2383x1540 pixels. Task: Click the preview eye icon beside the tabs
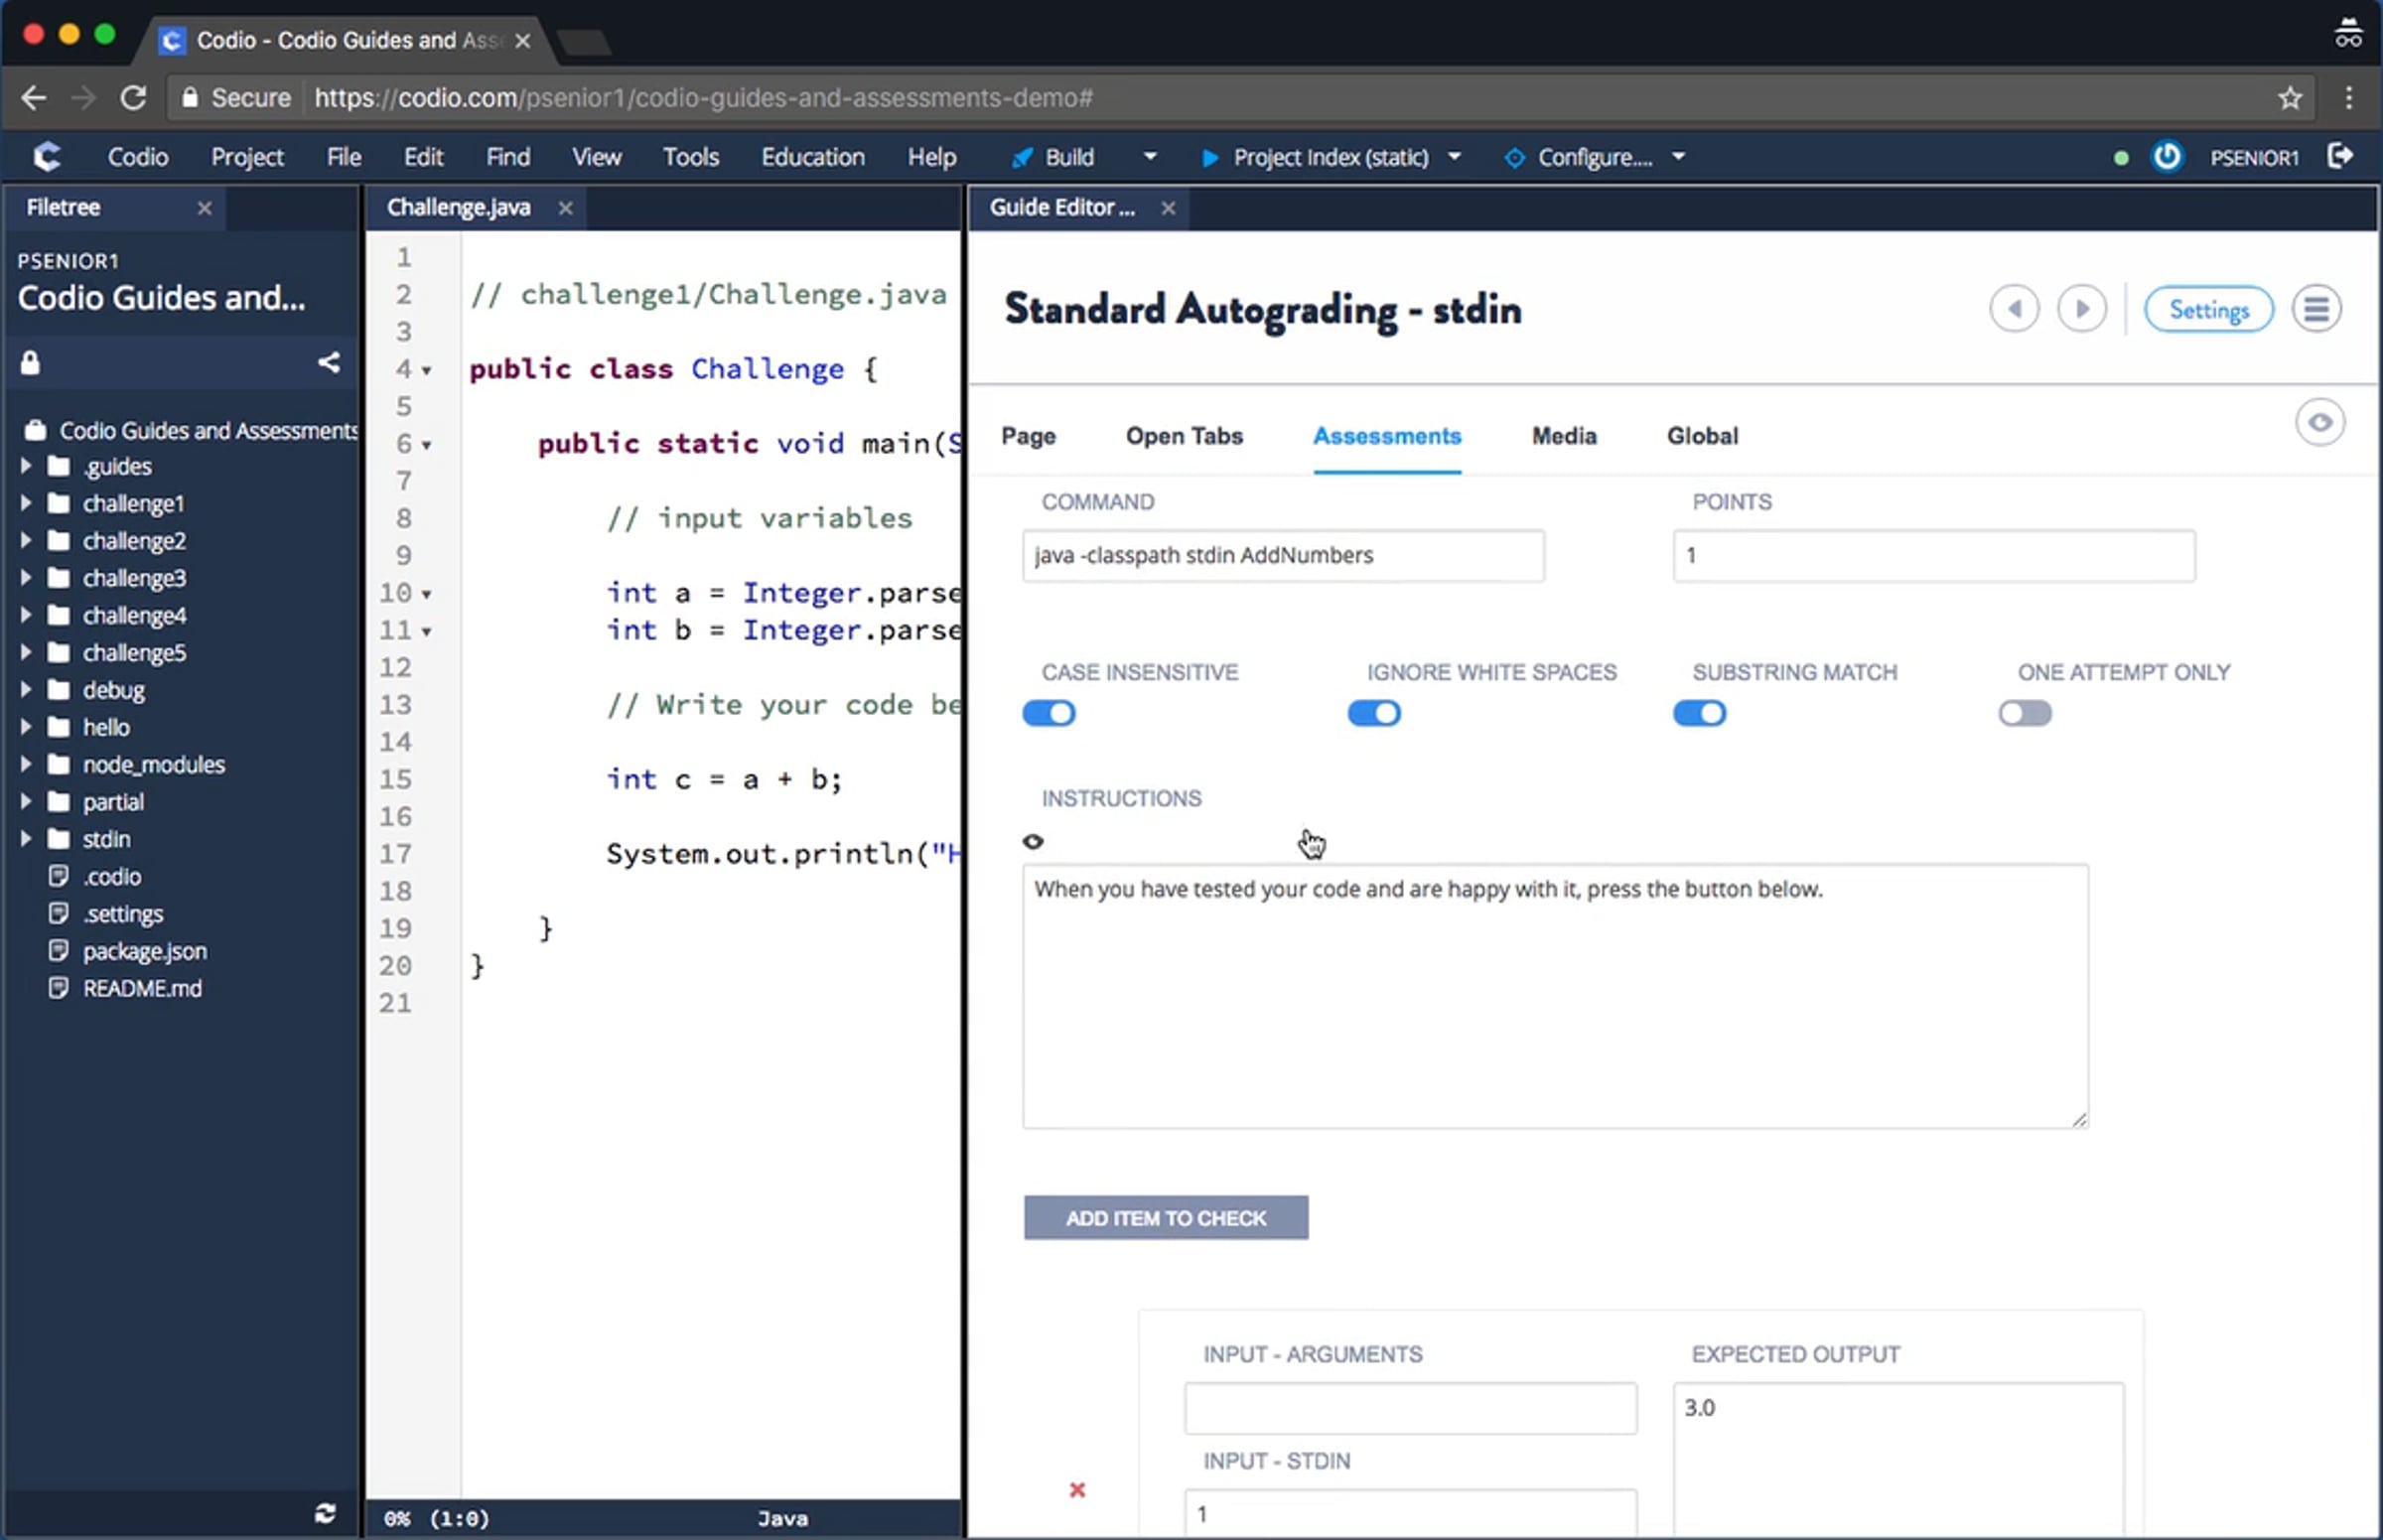(2319, 422)
